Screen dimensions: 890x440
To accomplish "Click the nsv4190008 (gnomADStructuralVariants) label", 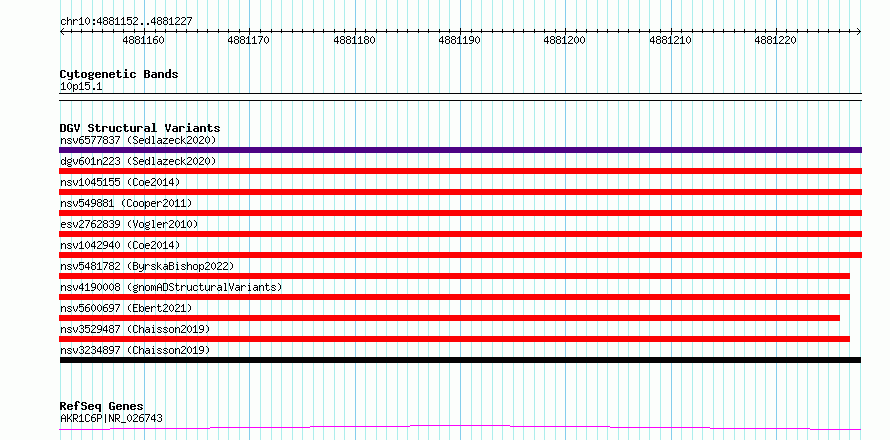I will click(171, 287).
